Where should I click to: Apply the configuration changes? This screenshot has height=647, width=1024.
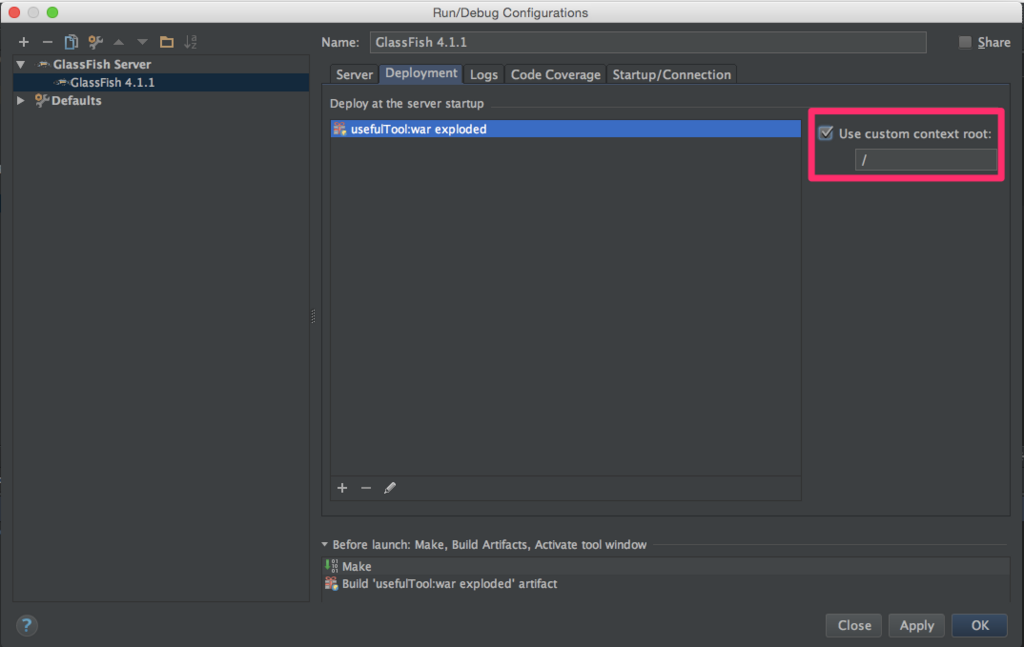click(917, 625)
